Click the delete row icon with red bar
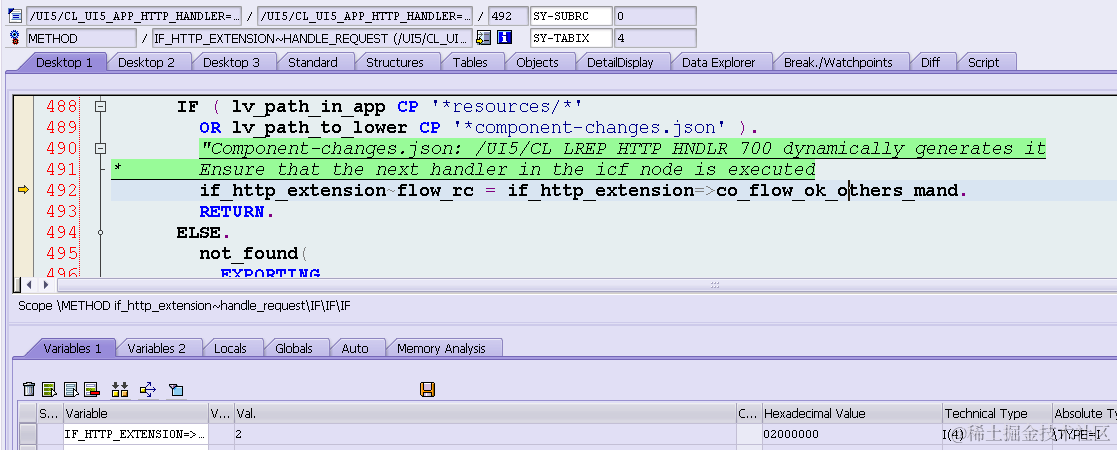1117x450 pixels. point(92,389)
